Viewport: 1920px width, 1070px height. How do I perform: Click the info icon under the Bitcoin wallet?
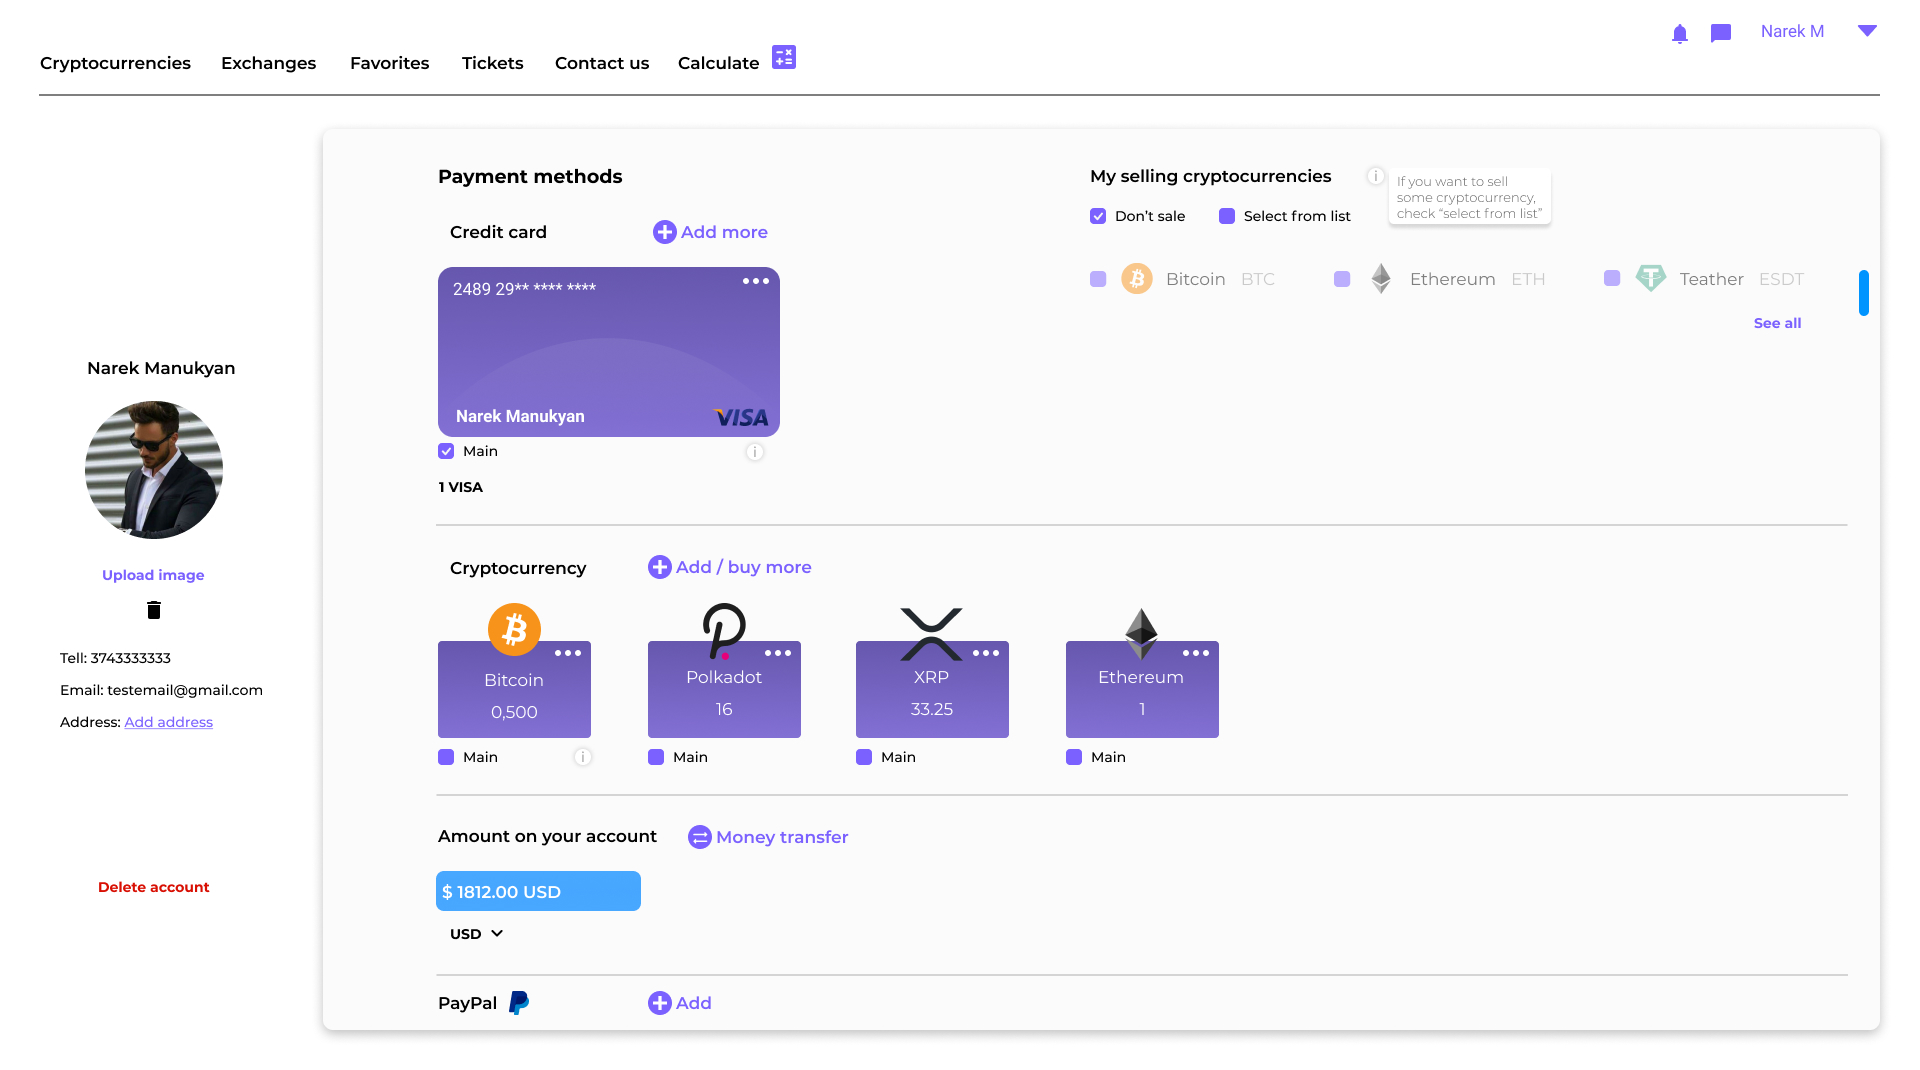click(583, 757)
